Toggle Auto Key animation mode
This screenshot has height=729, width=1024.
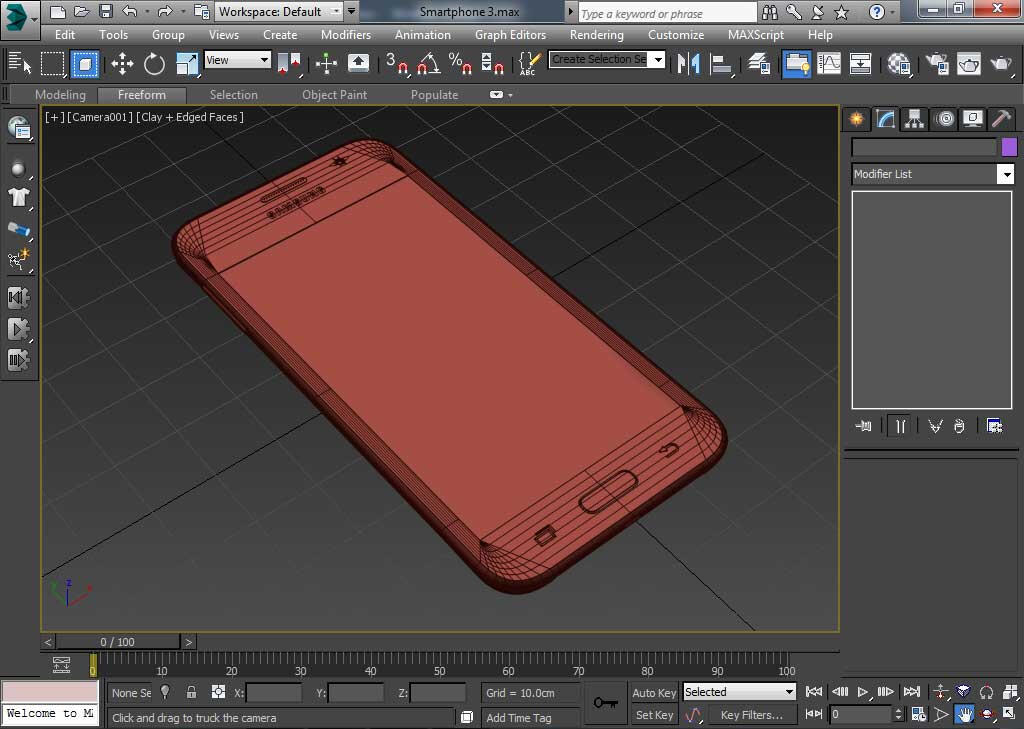point(654,692)
